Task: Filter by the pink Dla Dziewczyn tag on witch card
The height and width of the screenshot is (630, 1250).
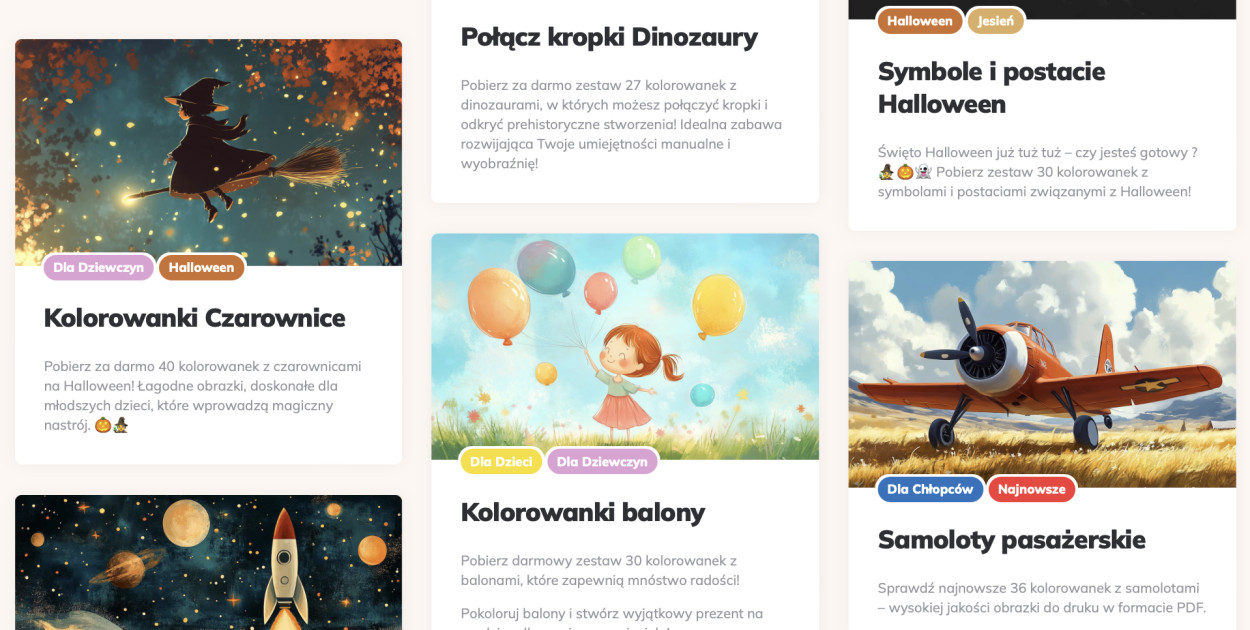Action: tap(99, 268)
